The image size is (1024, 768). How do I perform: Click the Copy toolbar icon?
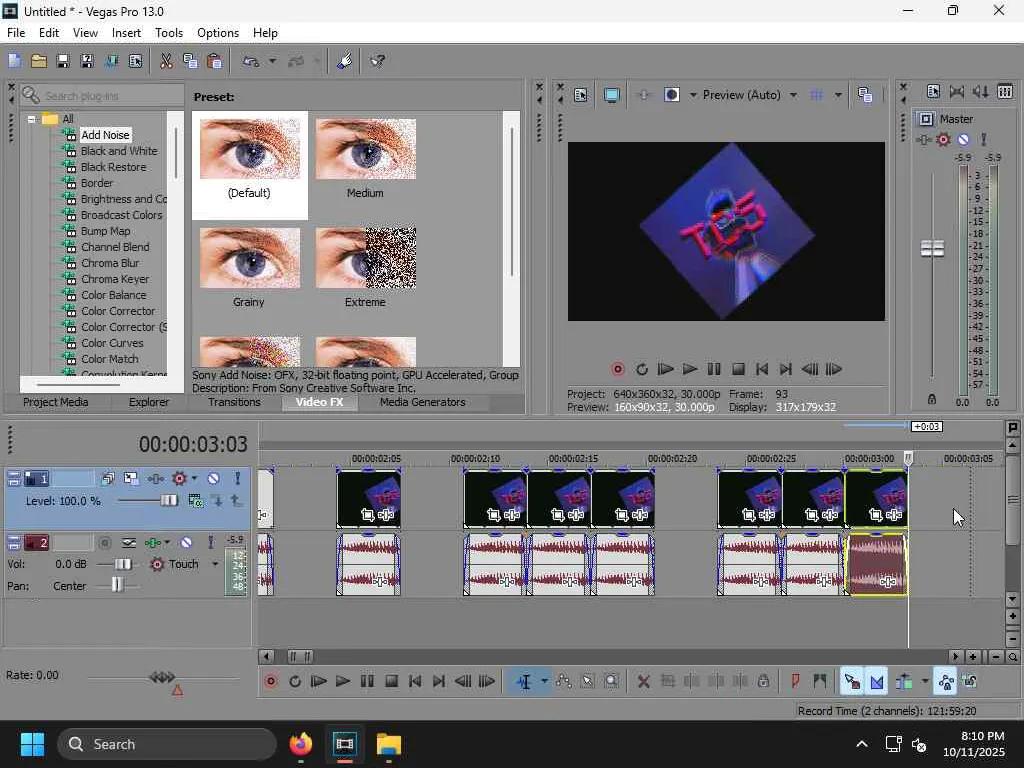190,61
